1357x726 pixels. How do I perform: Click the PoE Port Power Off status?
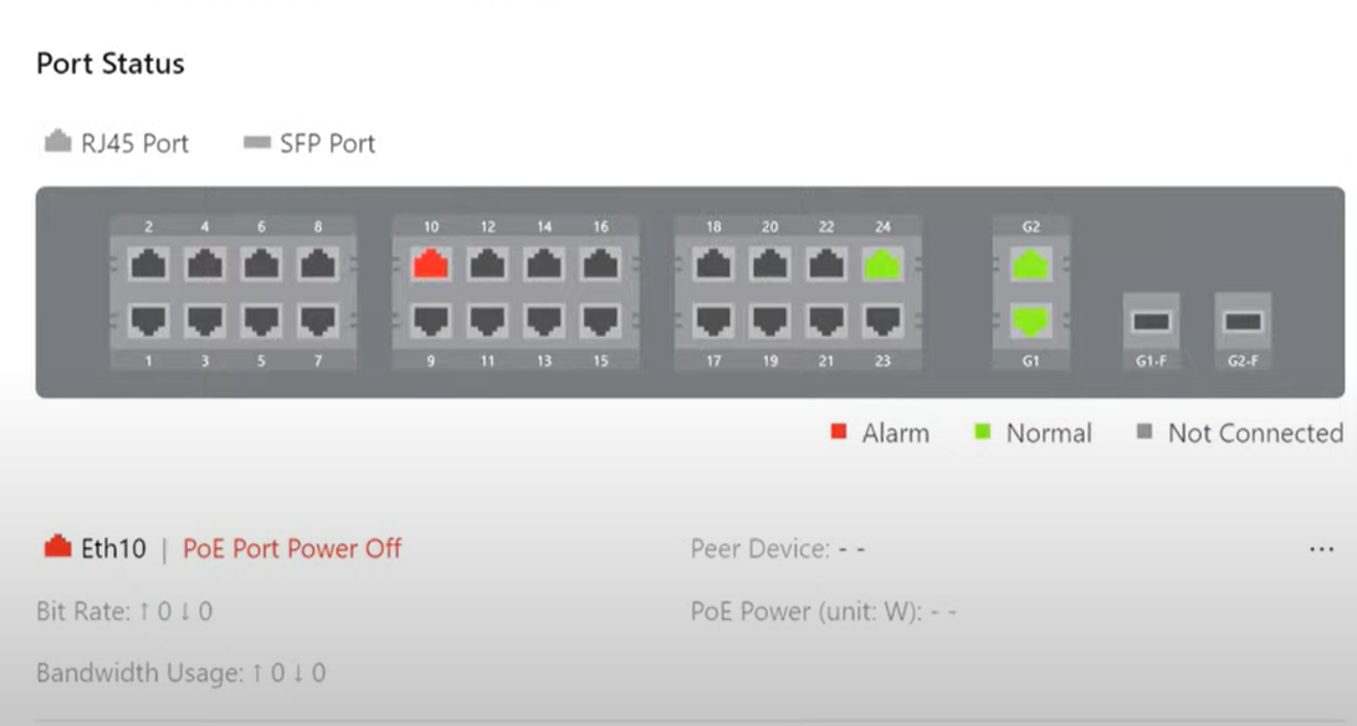292,549
